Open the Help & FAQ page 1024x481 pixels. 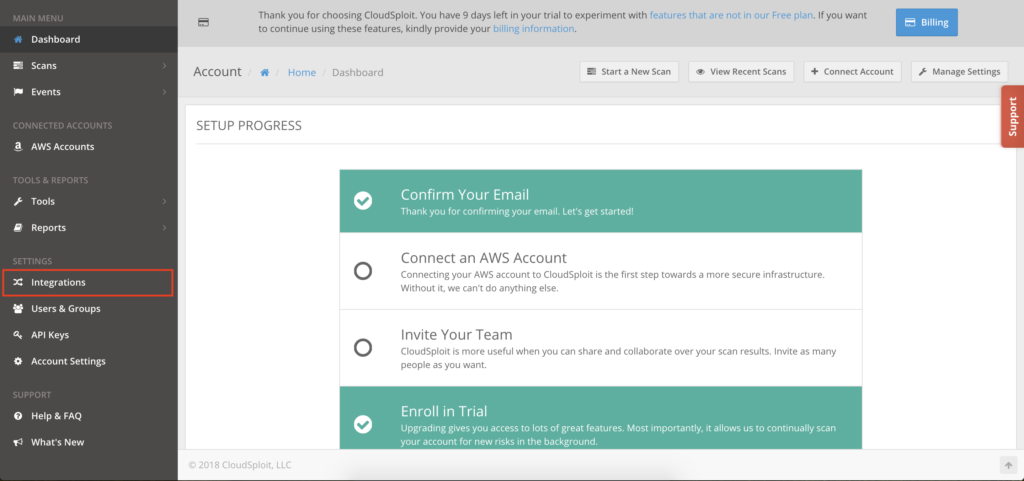pyautogui.click(x=56, y=416)
